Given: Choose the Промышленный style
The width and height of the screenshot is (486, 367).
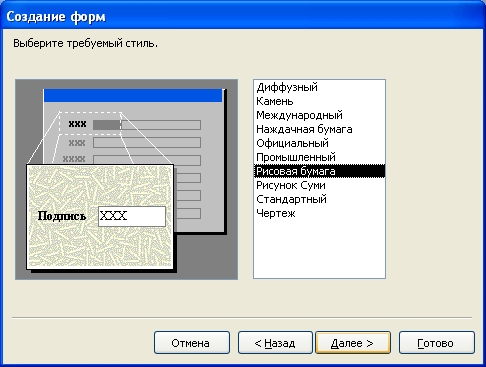Looking at the screenshot, I should click(x=319, y=157).
